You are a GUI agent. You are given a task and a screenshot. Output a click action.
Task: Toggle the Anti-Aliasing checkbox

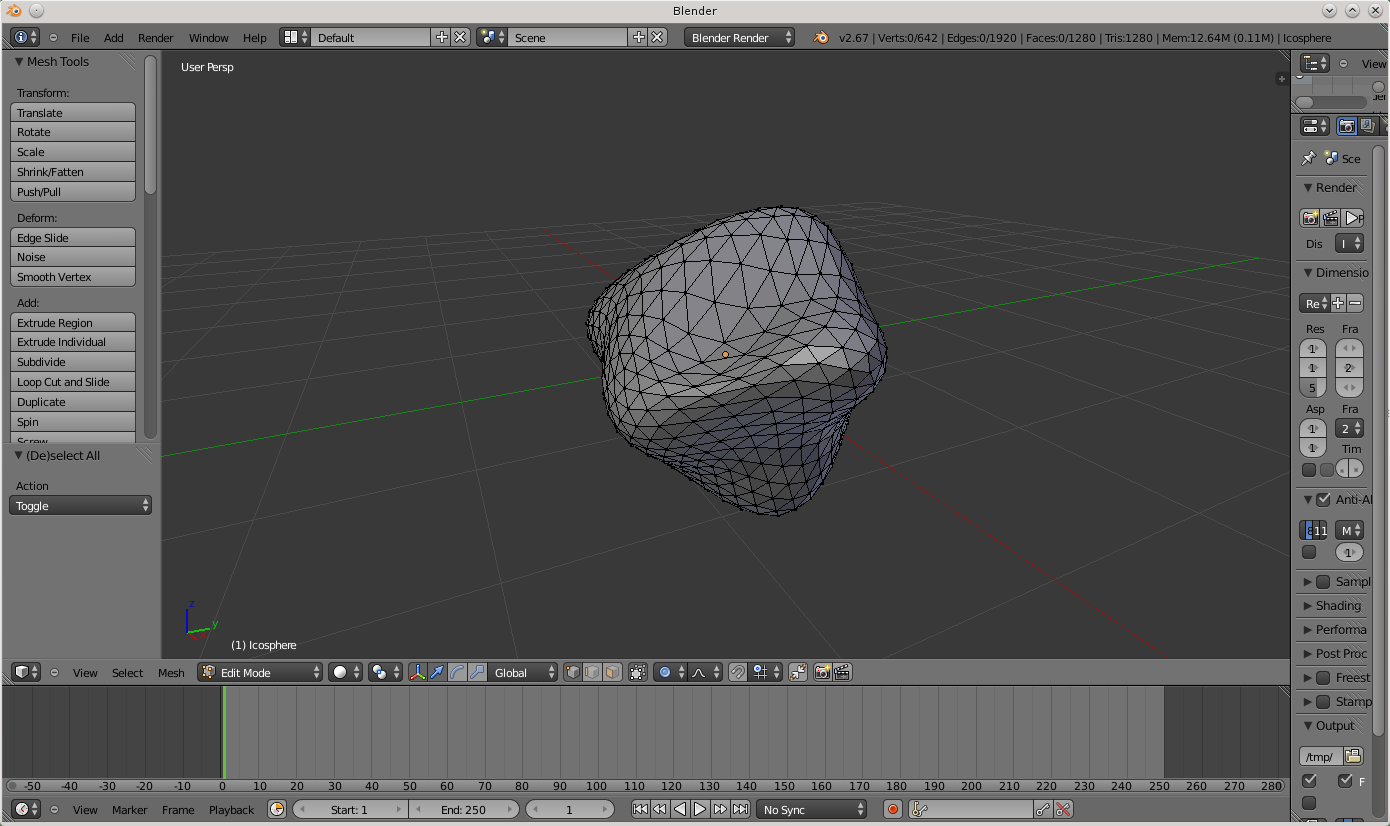click(x=1324, y=500)
